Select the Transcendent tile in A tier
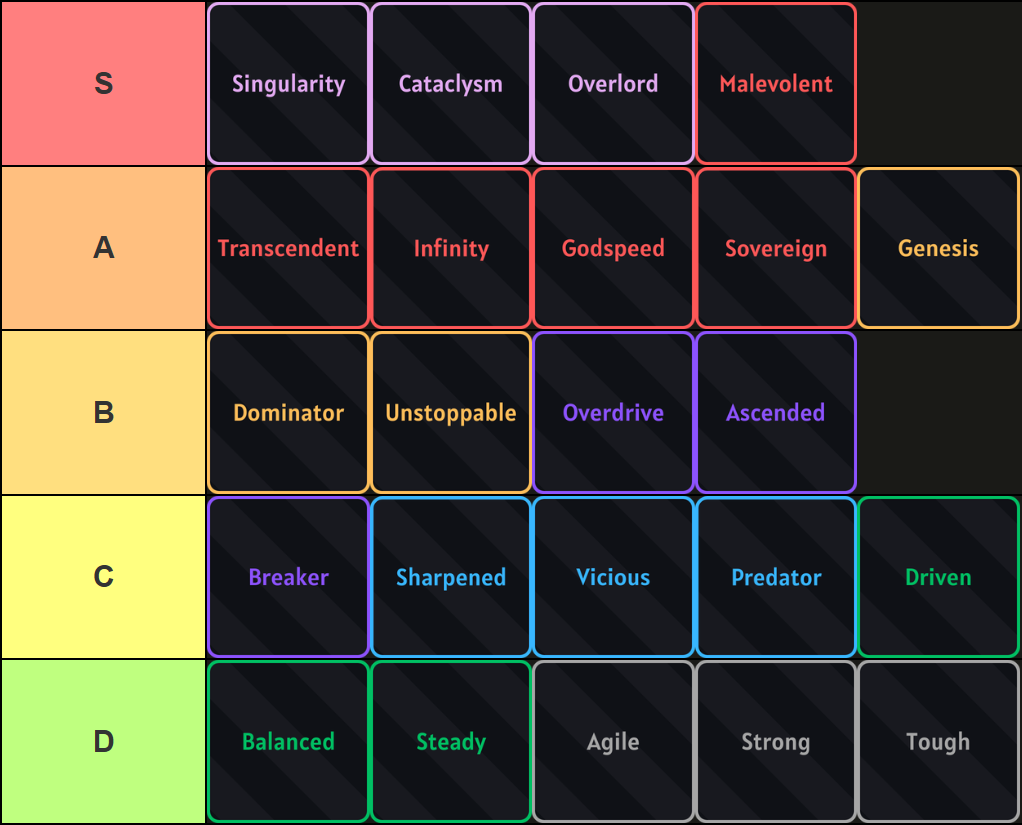Screen dimensions: 1022x825 (288, 248)
